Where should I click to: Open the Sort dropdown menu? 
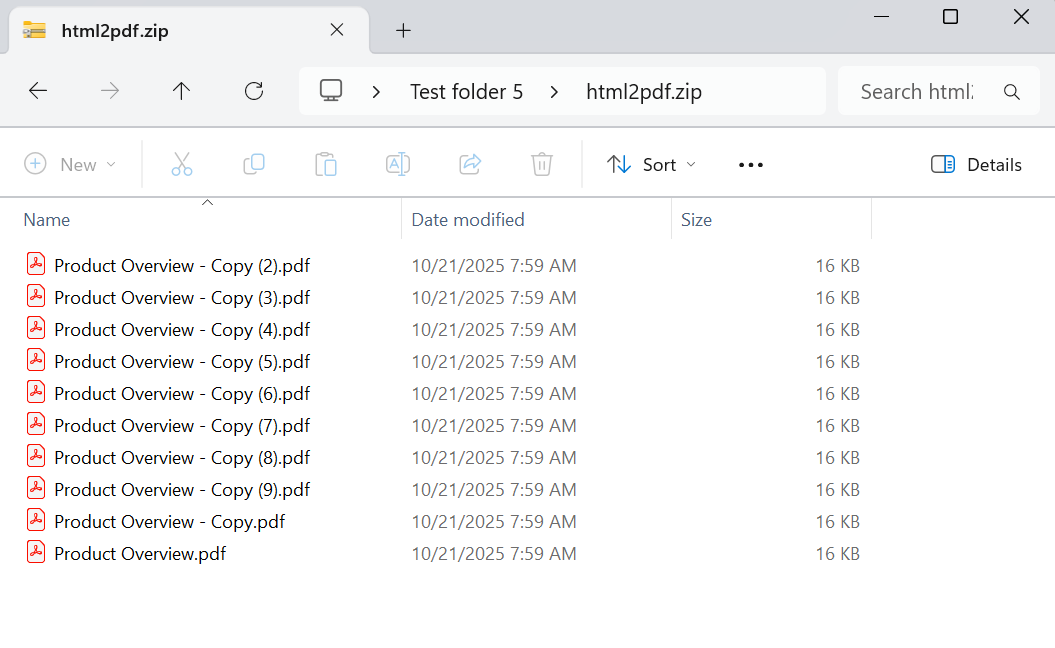point(651,164)
